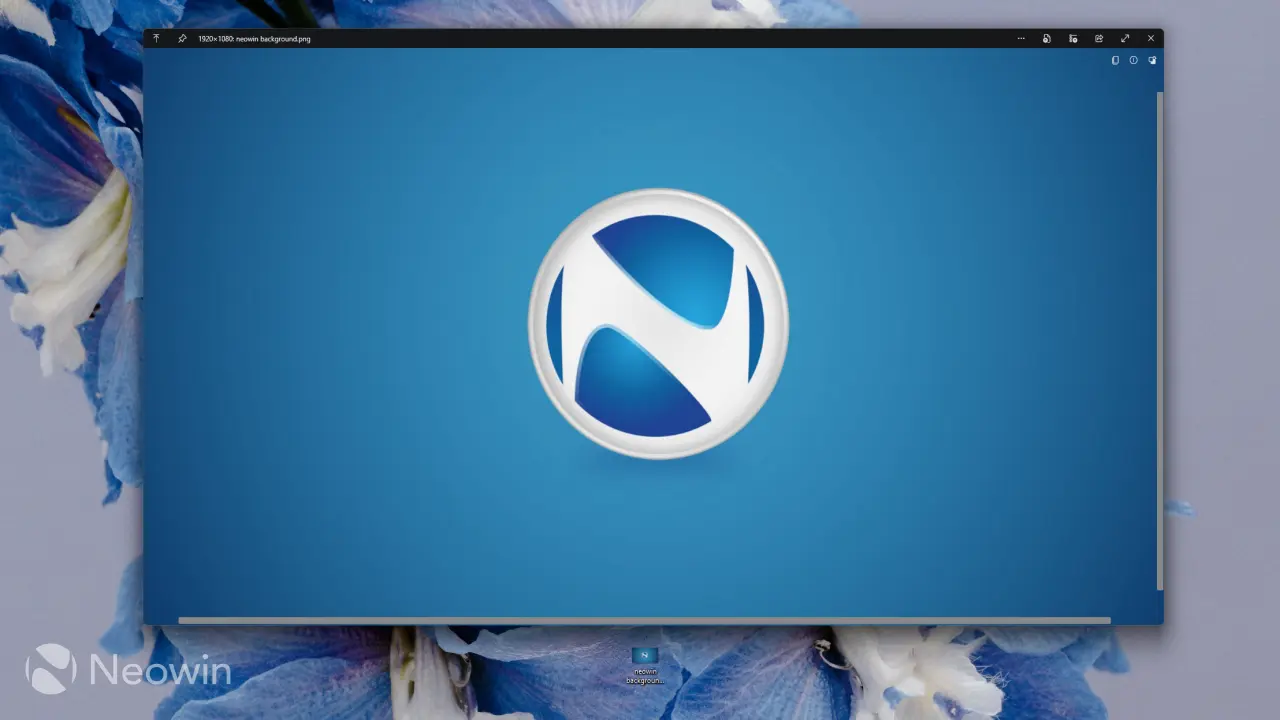
Task: Click the upward arrow icon in title bar
Action: [156, 38]
